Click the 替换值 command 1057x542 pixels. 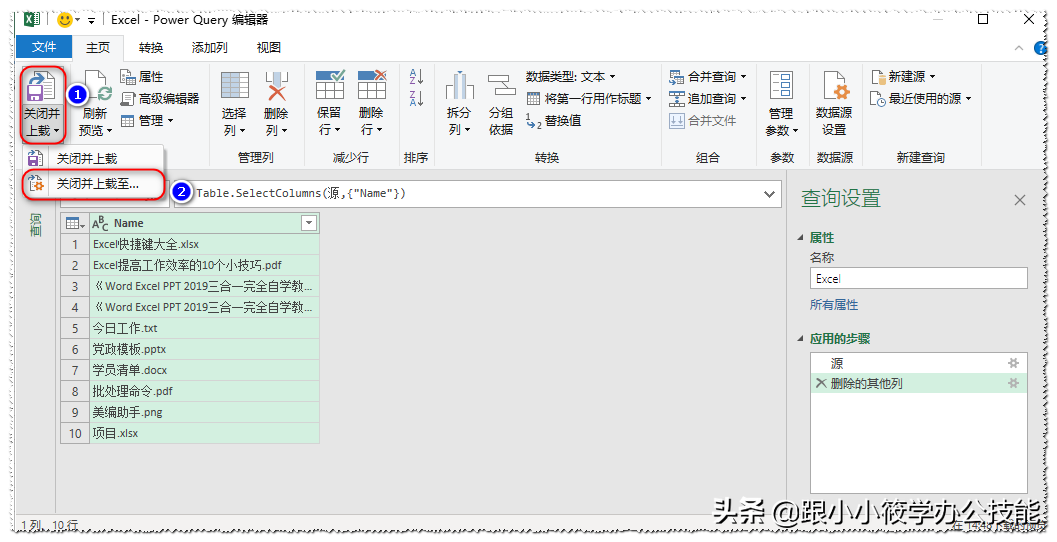(553, 121)
